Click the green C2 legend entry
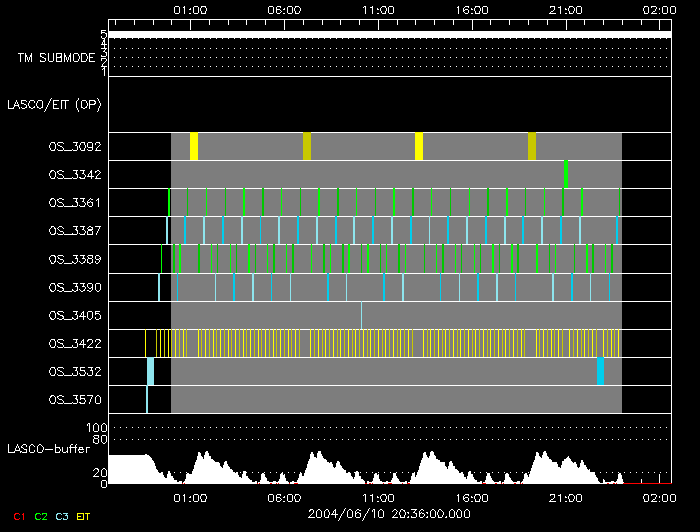 (x=40, y=515)
